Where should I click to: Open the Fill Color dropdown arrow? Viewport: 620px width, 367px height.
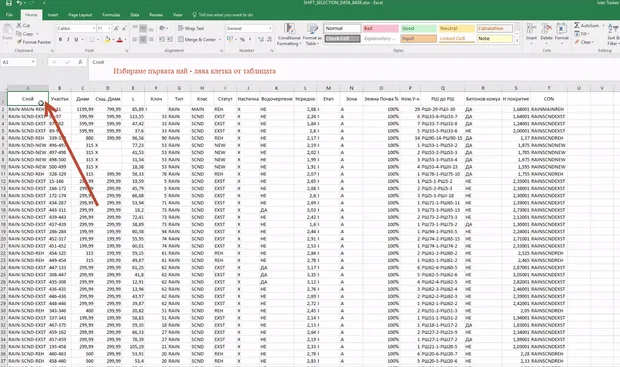(x=113, y=40)
